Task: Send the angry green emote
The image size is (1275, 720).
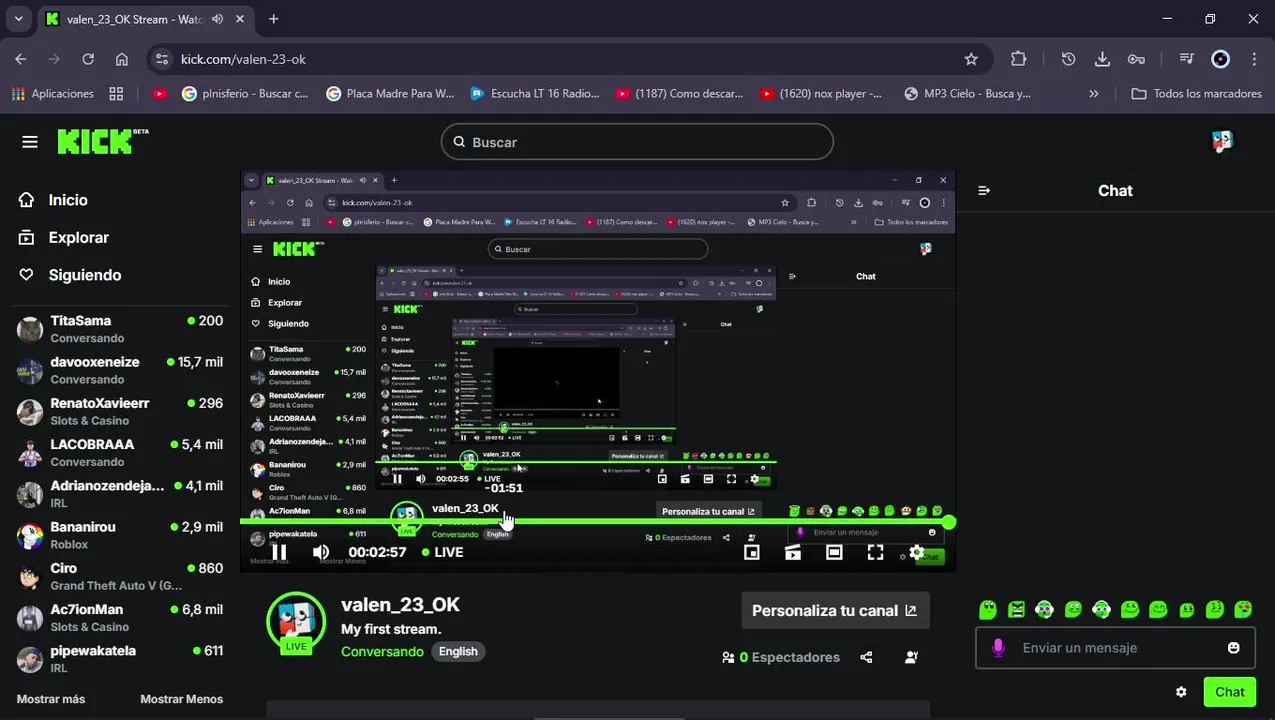Action: [x=1016, y=609]
